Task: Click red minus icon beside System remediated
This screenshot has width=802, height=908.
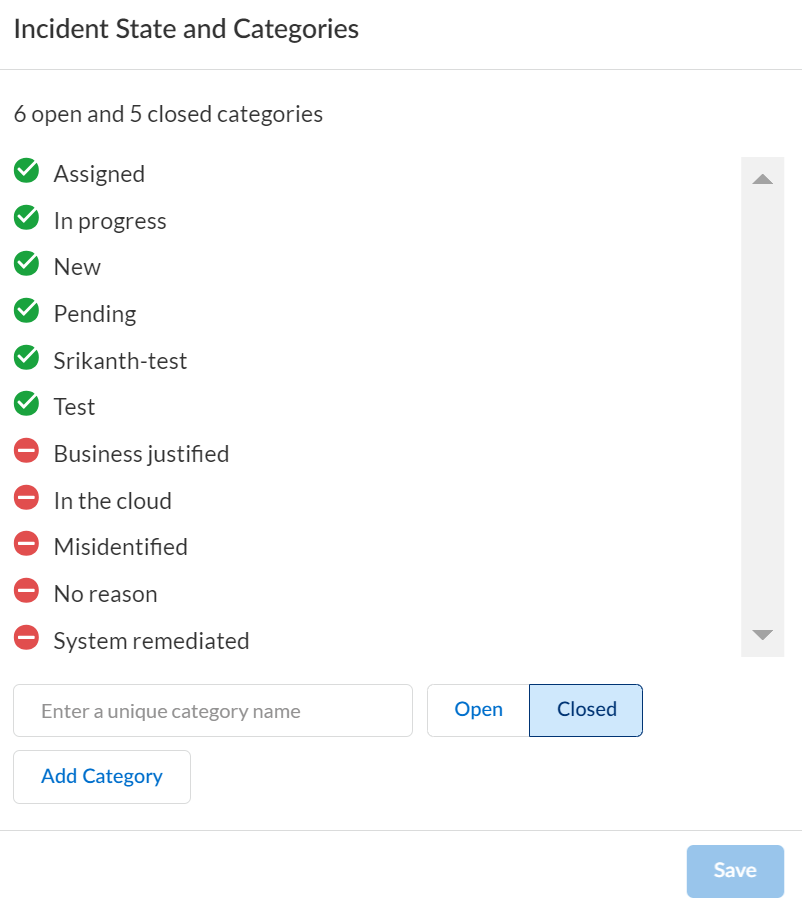Action: pyautogui.click(x=26, y=638)
